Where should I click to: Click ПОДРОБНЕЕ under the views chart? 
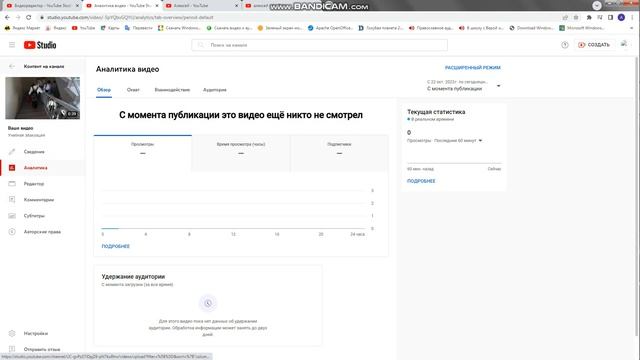coord(116,246)
